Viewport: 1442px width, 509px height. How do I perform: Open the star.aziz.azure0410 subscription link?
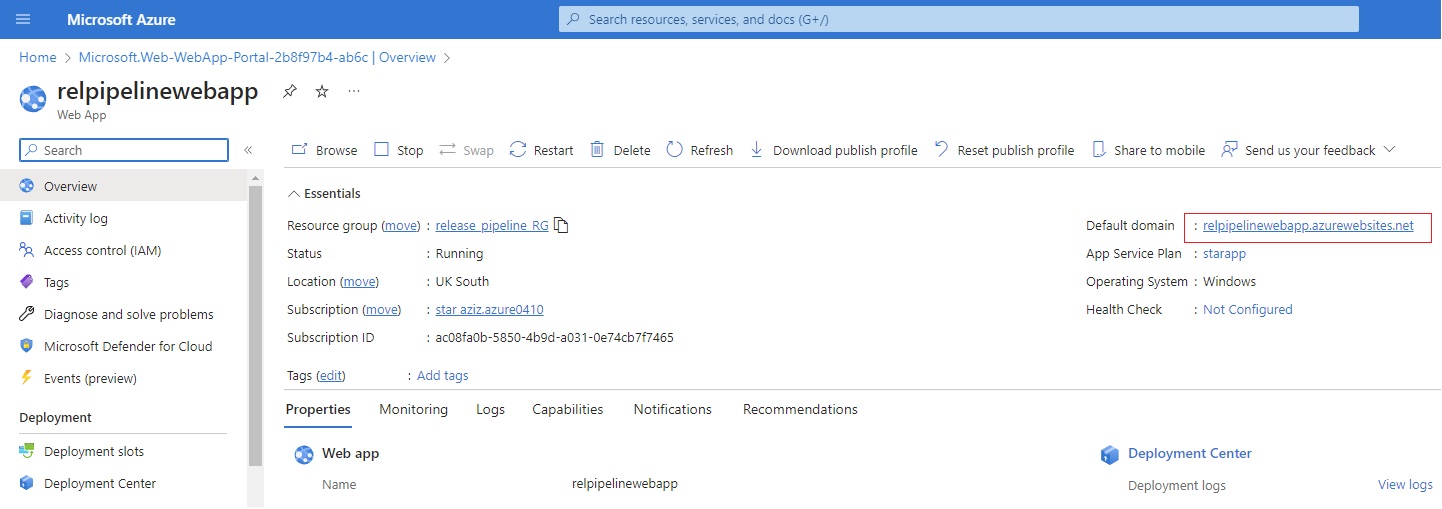pyautogui.click(x=490, y=310)
